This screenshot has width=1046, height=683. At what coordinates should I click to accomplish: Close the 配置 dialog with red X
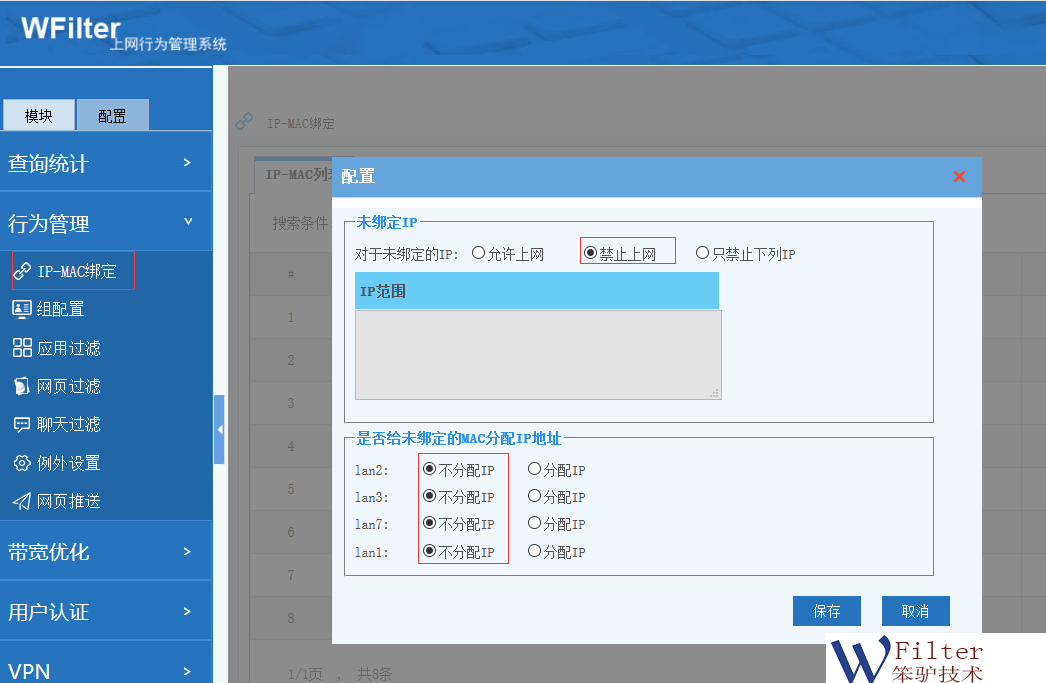point(959,177)
